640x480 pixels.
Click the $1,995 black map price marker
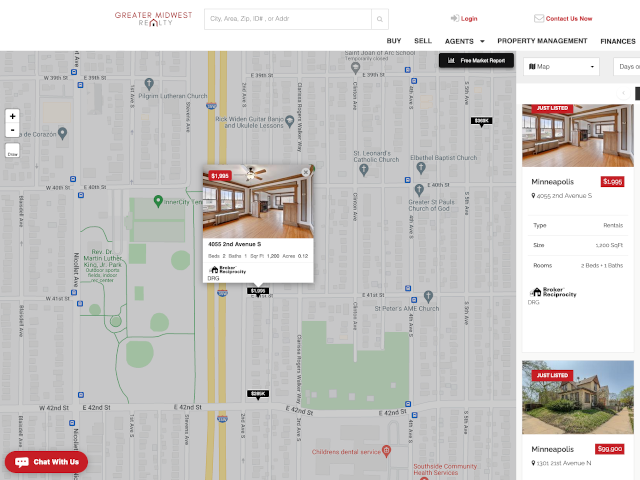258,291
